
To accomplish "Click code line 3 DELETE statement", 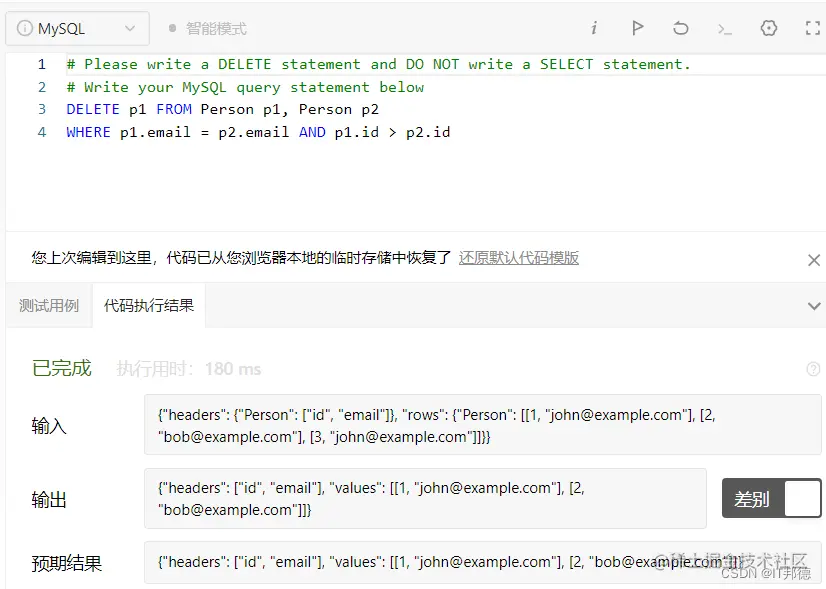I will click(x=222, y=110).
